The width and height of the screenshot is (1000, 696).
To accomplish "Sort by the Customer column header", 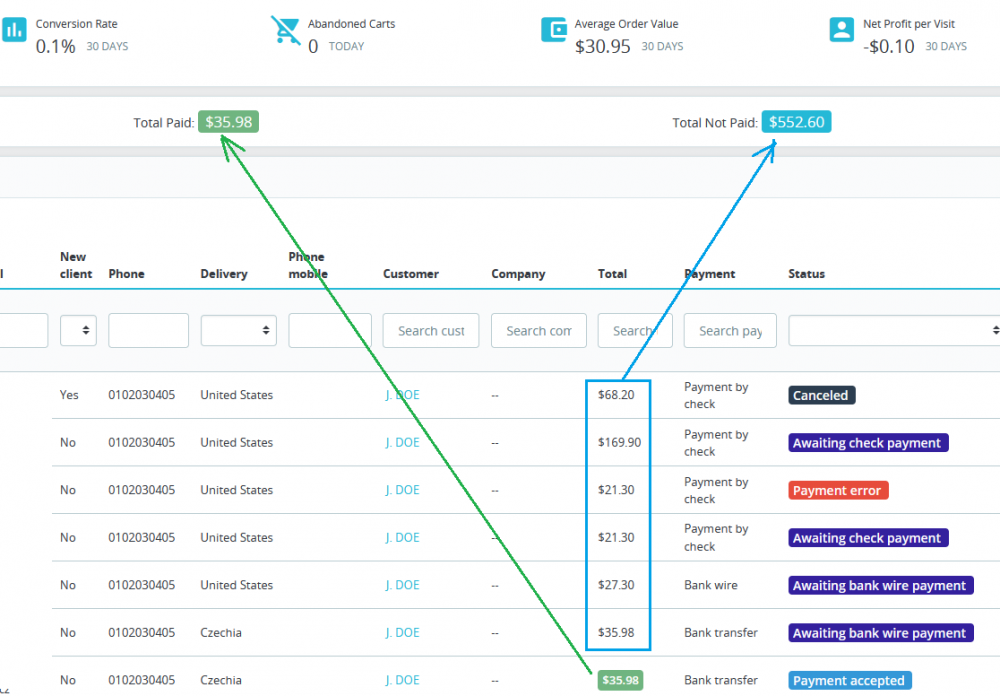I will [411, 274].
